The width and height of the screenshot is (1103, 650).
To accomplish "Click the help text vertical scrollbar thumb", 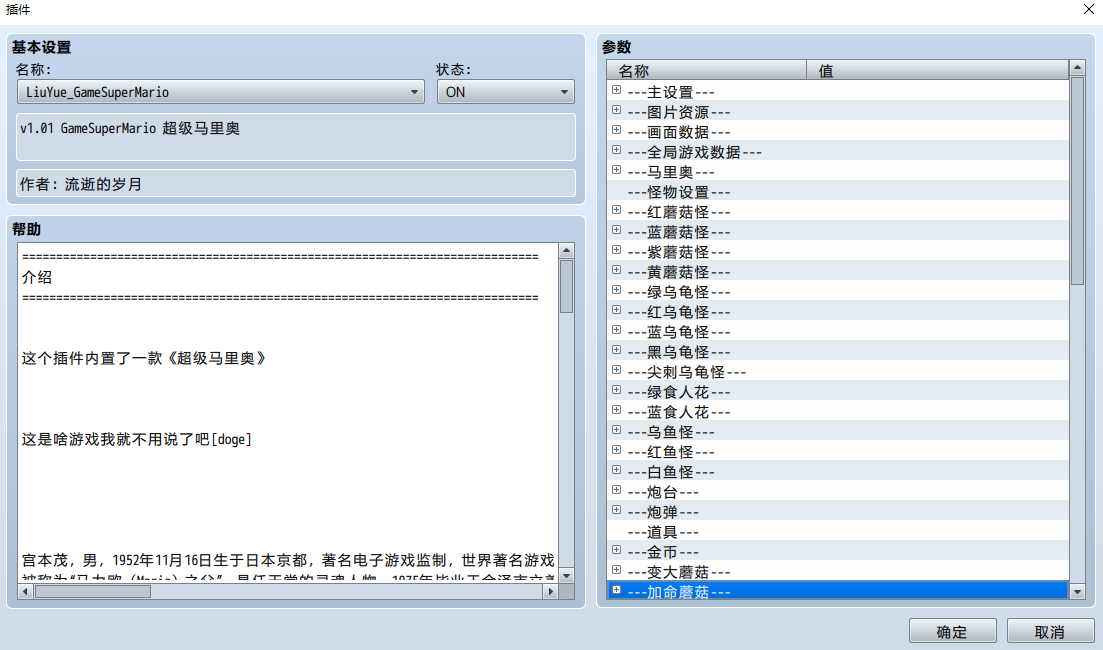I will (566, 286).
